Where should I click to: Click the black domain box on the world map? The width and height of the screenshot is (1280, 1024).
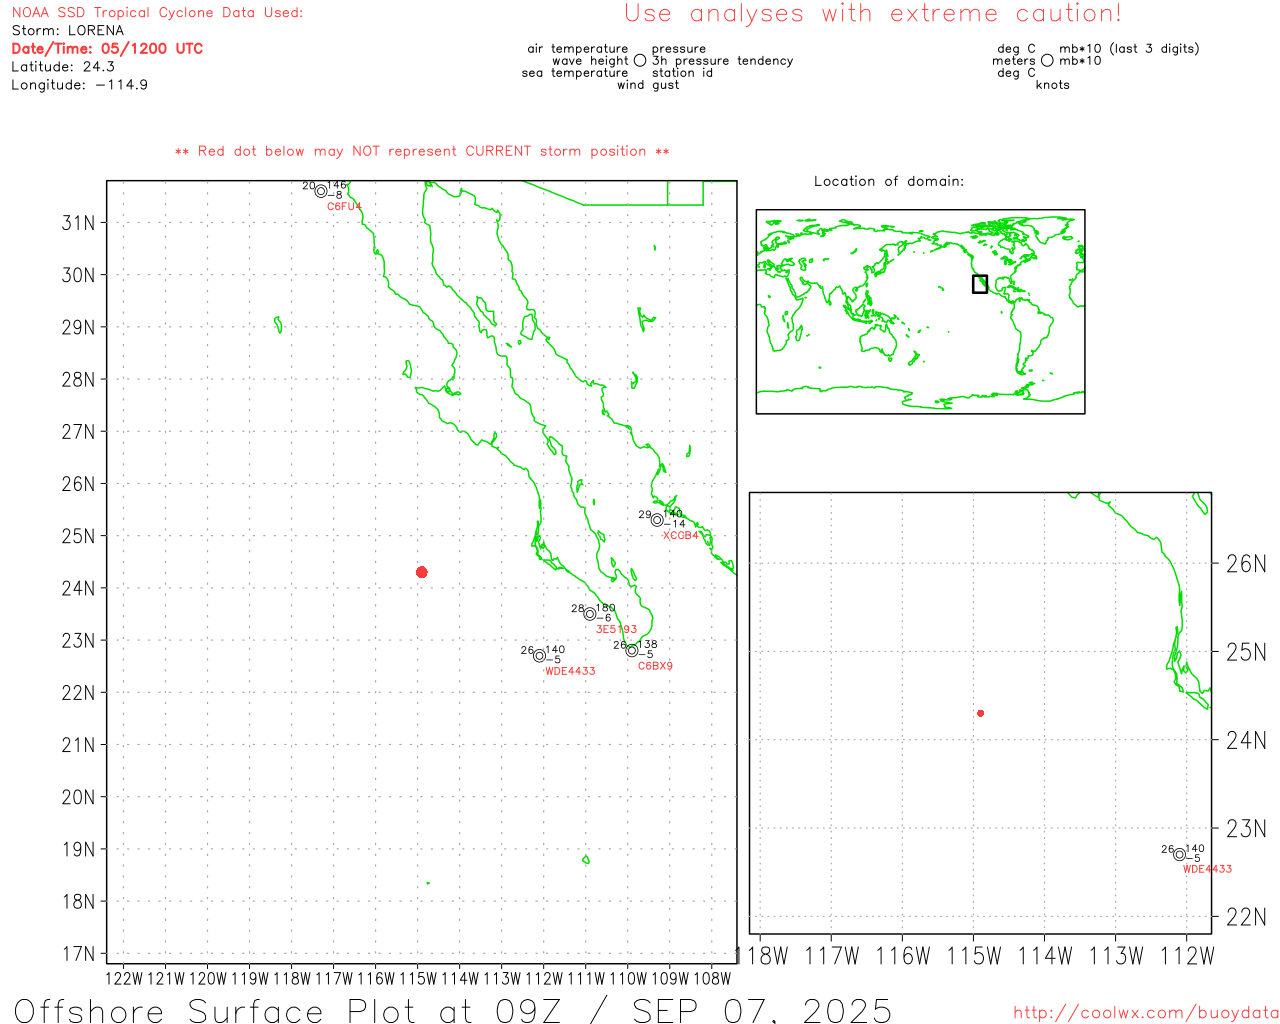[x=980, y=284]
